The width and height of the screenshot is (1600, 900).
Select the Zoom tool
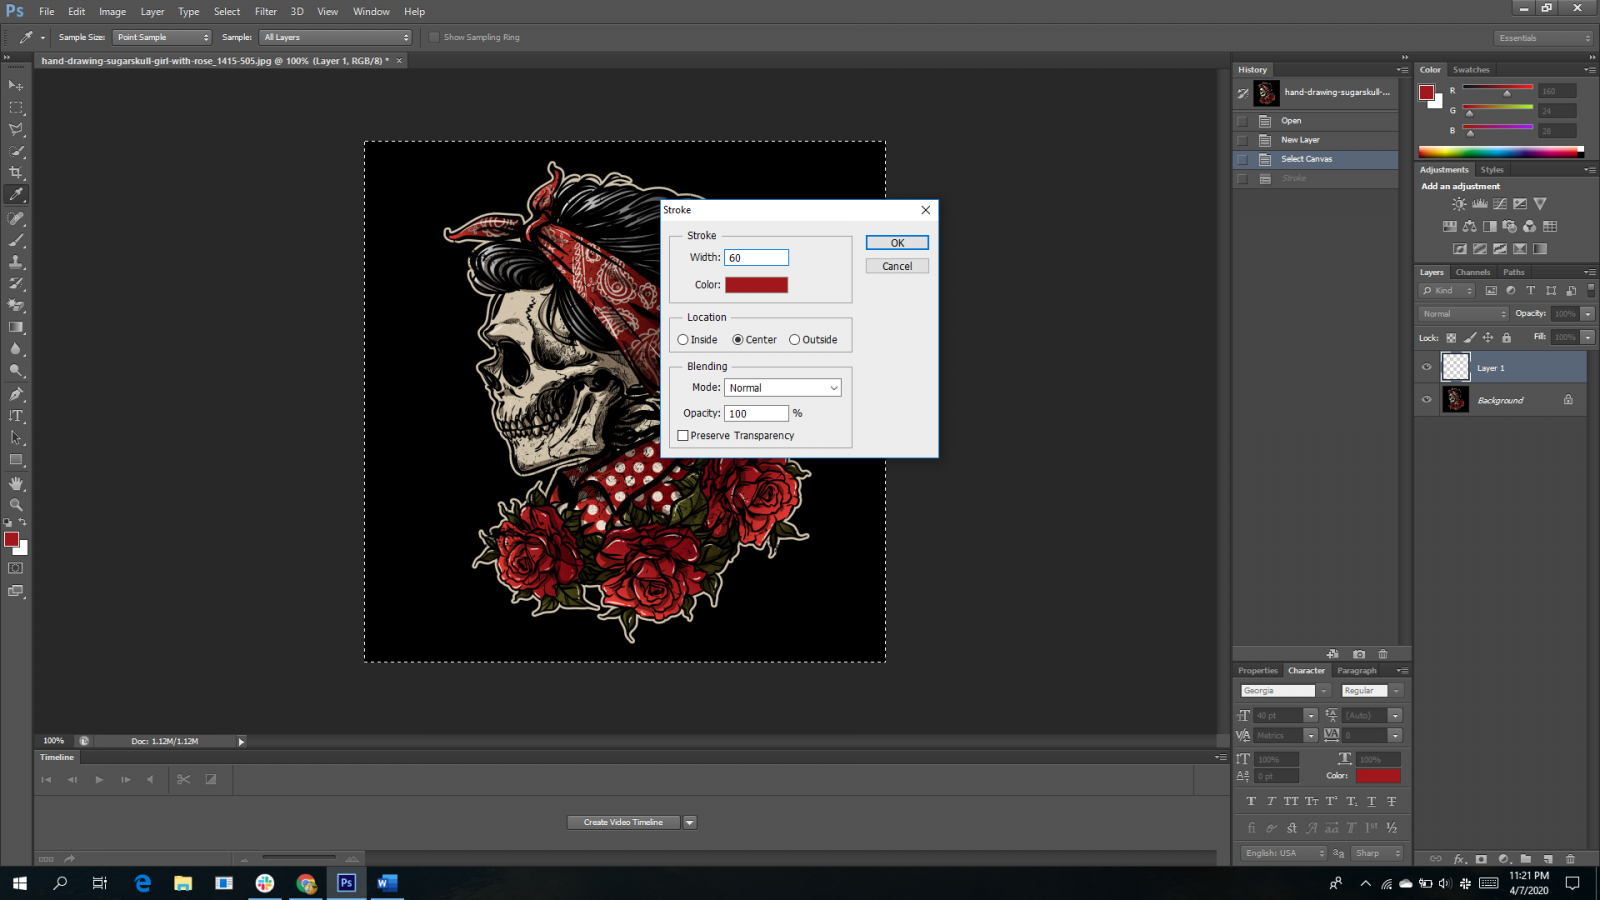pos(16,505)
